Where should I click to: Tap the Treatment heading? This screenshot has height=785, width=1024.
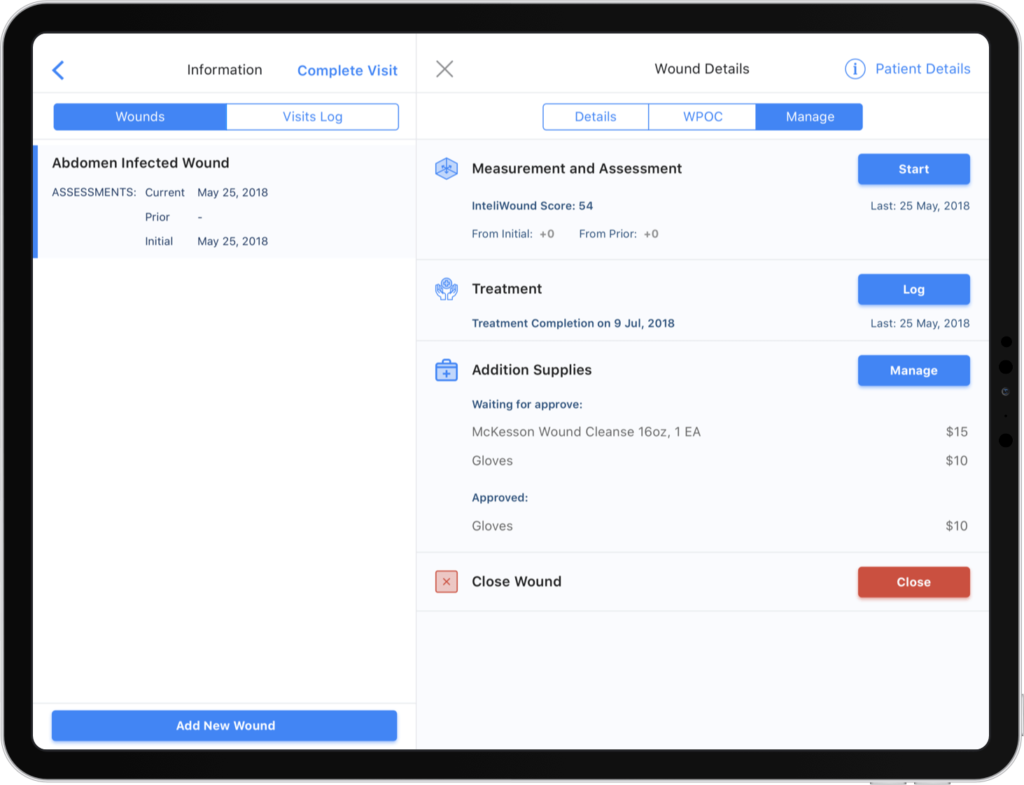coord(507,289)
